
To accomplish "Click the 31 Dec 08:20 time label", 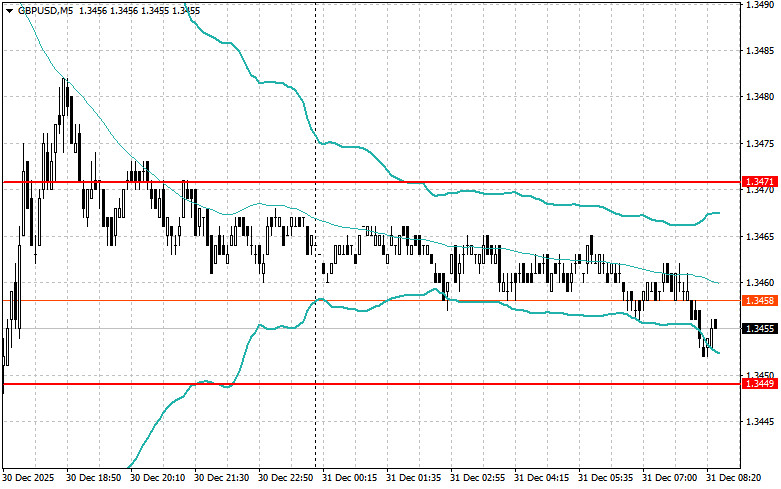I will tap(735, 478).
